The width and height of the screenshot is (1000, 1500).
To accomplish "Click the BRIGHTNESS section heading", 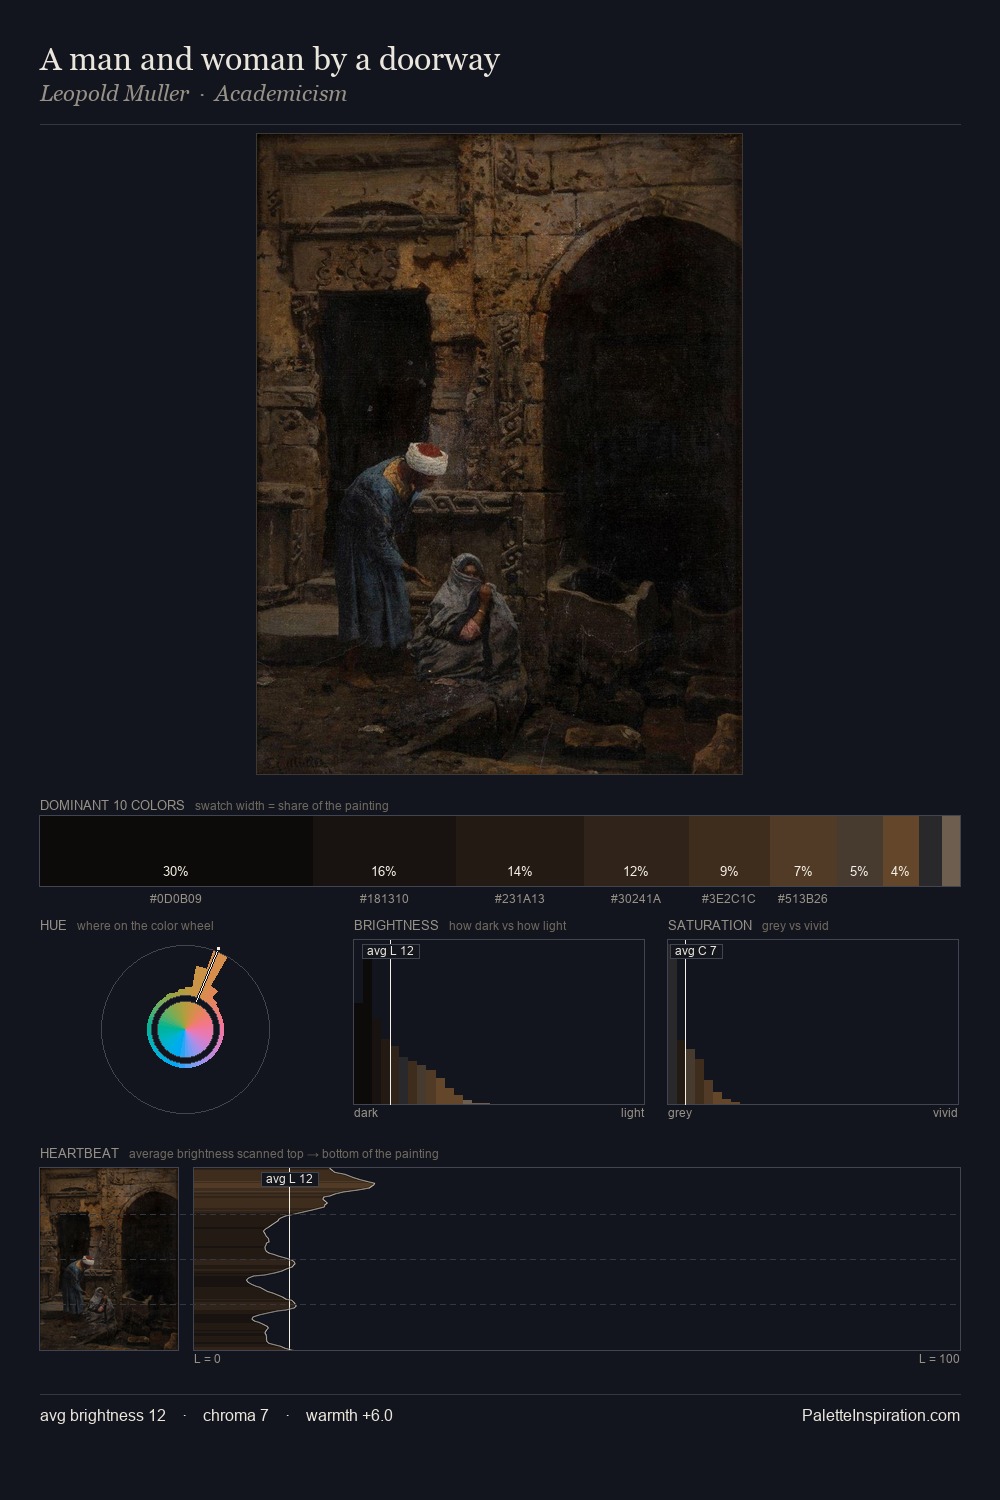I will click(x=396, y=925).
